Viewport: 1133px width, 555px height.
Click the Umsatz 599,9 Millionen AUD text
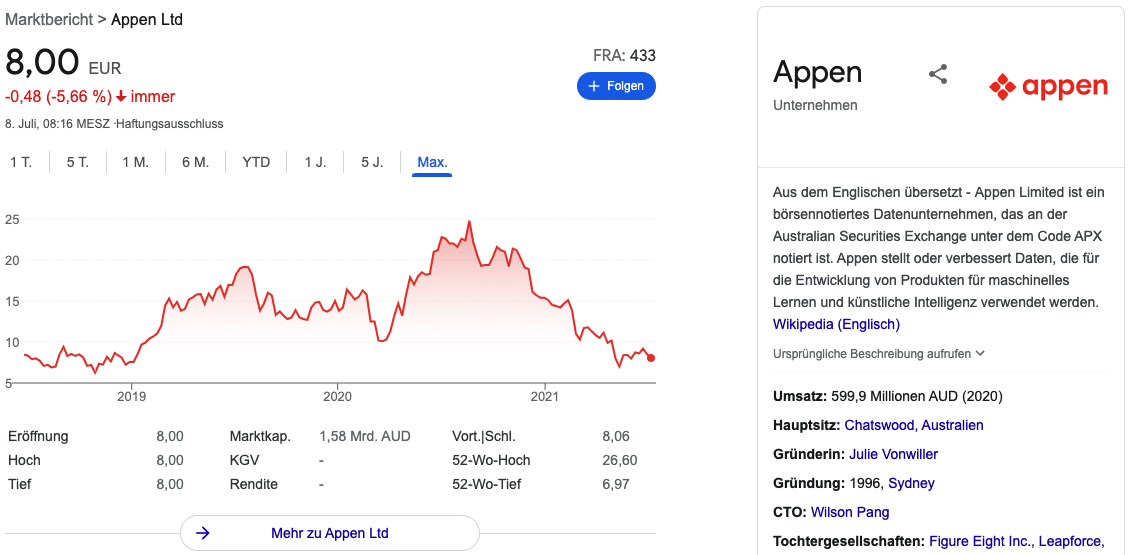point(888,396)
